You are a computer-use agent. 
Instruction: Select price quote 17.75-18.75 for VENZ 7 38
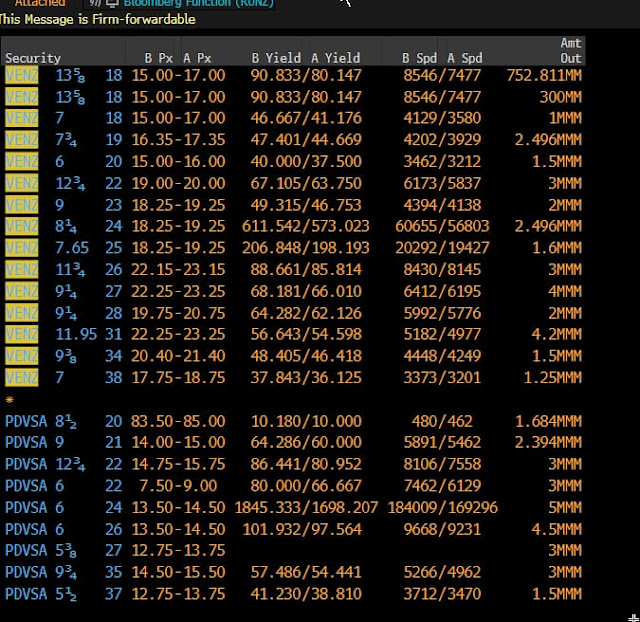click(178, 378)
